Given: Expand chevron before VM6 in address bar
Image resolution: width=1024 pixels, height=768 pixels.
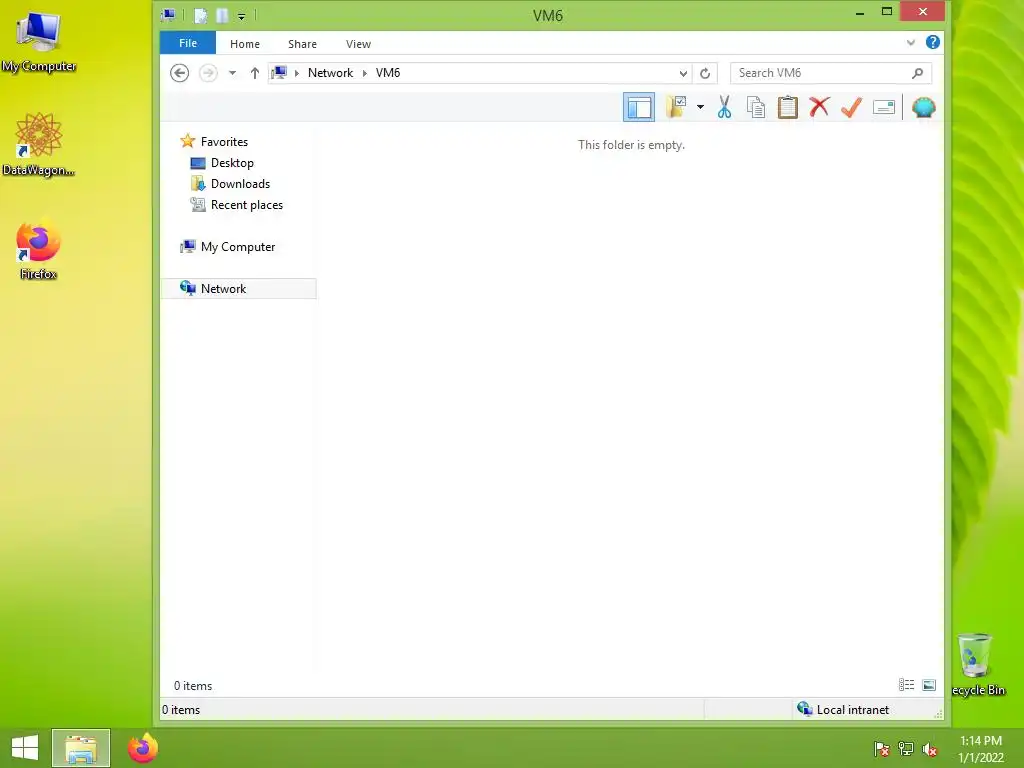Looking at the screenshot, I should tap(365, 73).
